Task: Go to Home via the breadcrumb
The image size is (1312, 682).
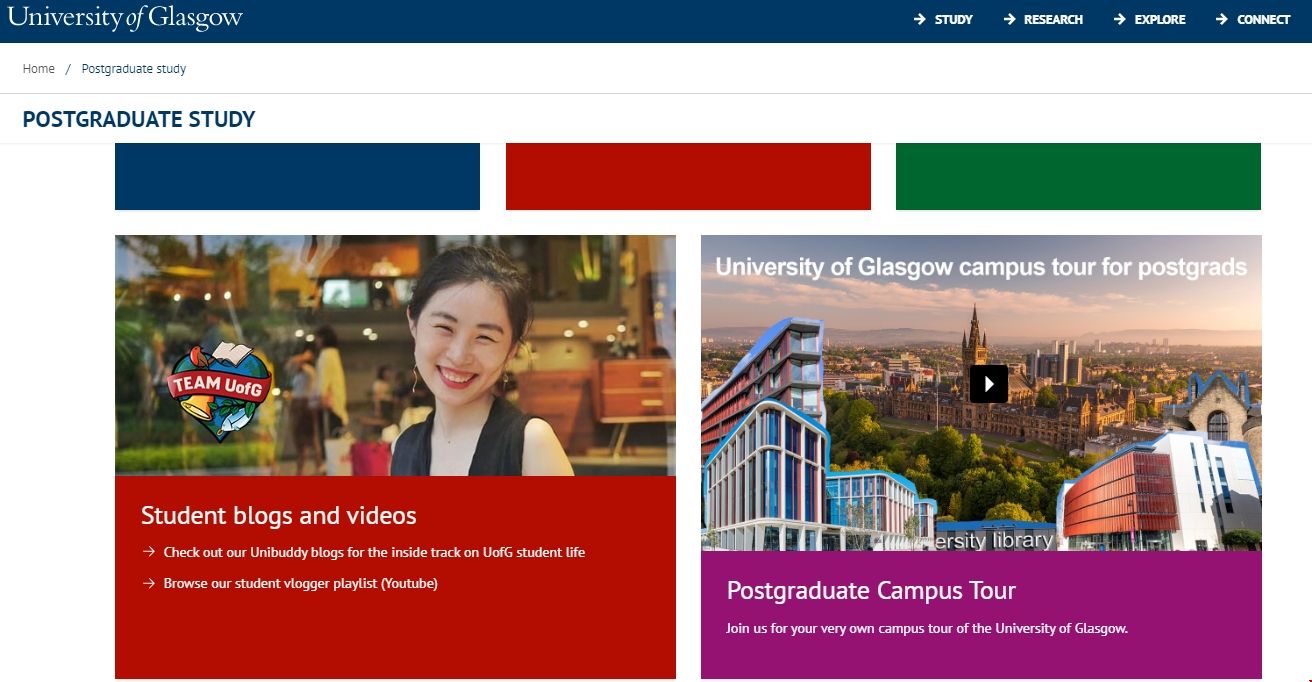Action: coord(38,68)
